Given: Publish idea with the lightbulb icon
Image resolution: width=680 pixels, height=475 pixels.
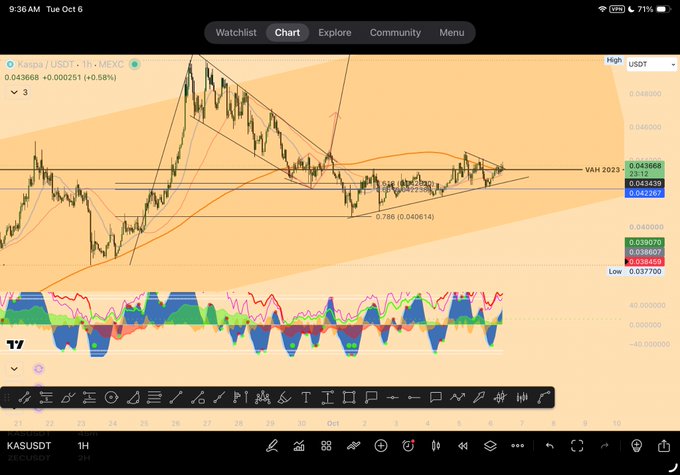Looking at the screenshot, I should click(636, 446).
